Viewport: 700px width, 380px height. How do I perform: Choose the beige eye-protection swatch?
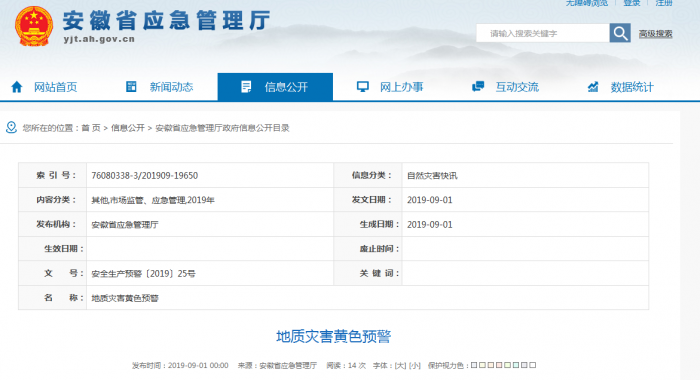pos(491,365)
